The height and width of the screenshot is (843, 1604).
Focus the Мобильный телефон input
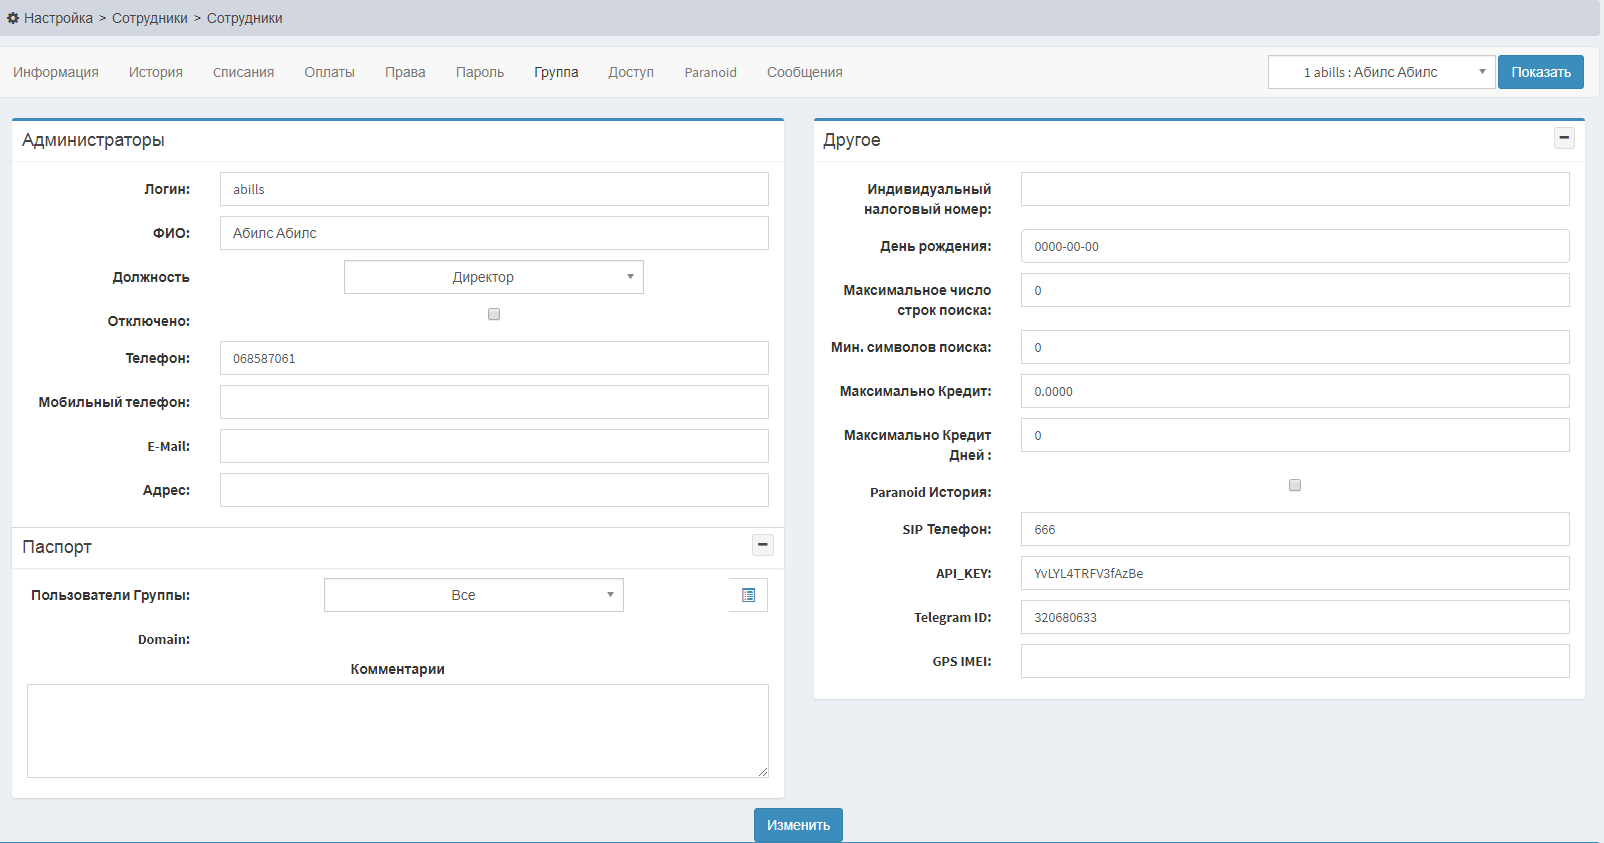point(494,402)
